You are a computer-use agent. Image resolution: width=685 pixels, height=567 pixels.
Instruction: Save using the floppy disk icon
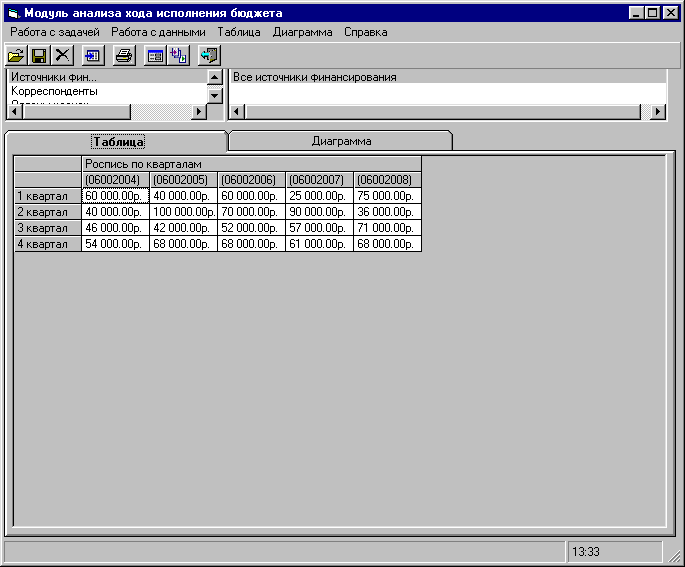(x=39, y=55)
